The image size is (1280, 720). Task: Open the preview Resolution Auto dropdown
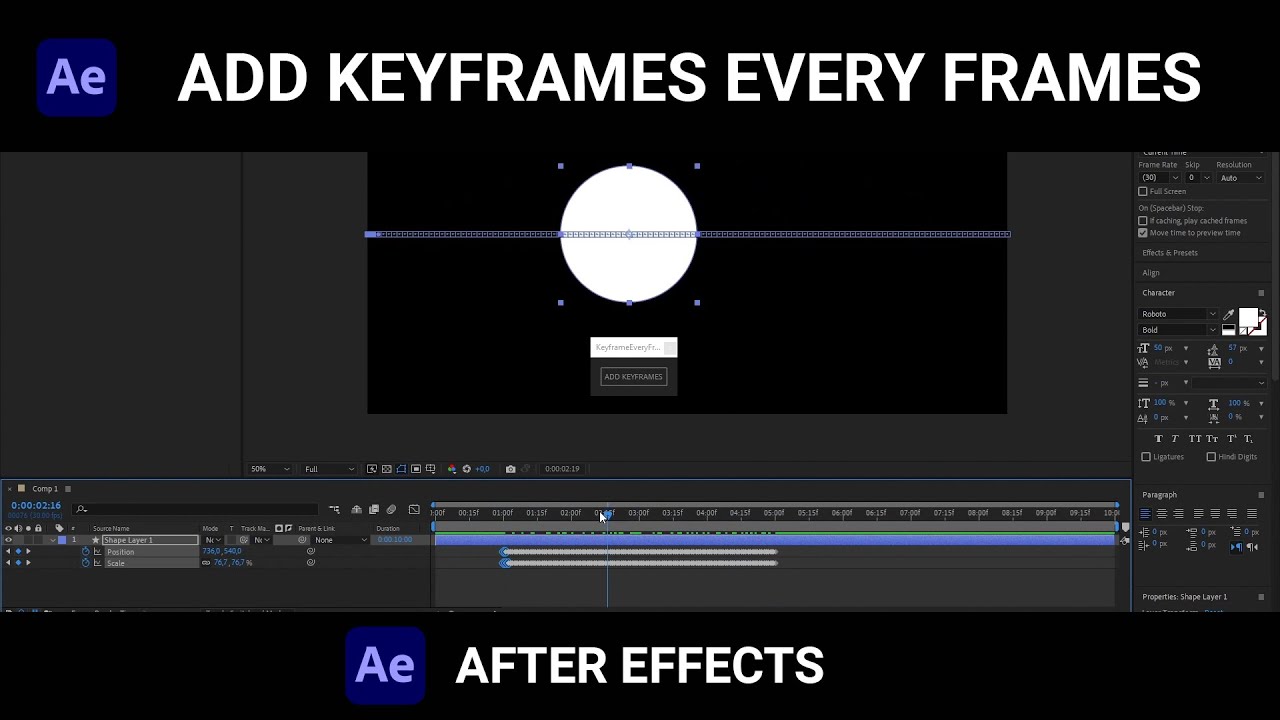pos(1240,177)
